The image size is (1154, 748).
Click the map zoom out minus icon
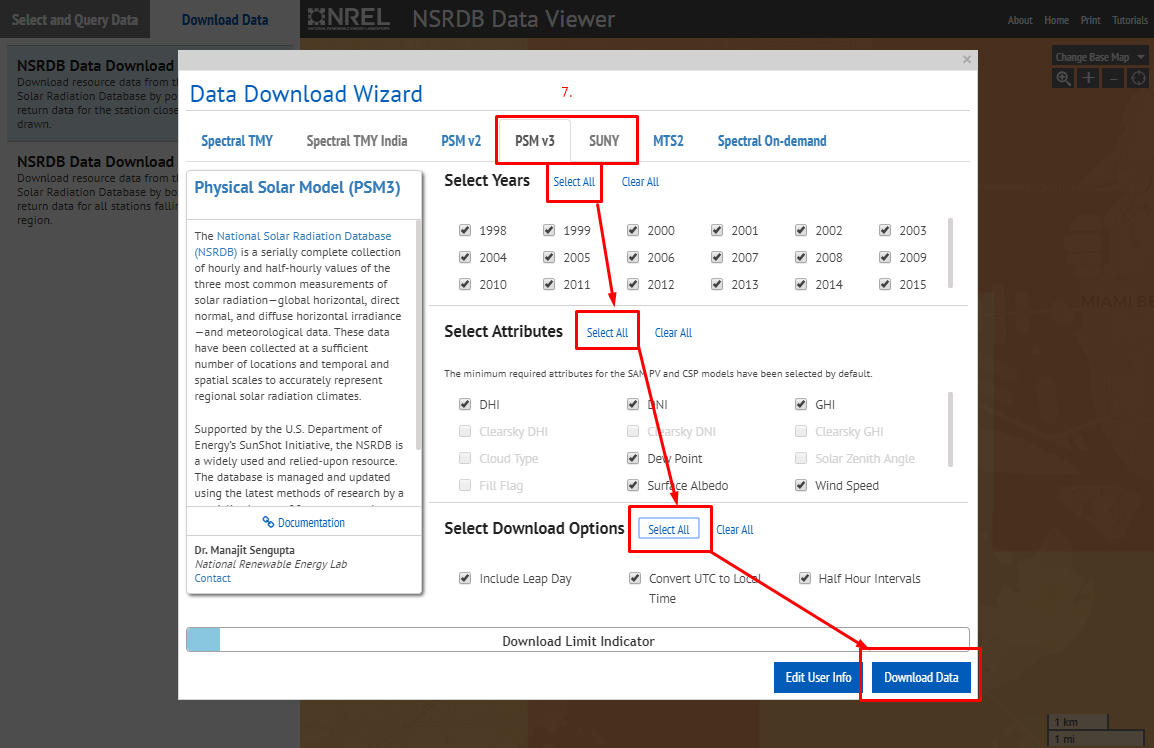pos(1114,78)
